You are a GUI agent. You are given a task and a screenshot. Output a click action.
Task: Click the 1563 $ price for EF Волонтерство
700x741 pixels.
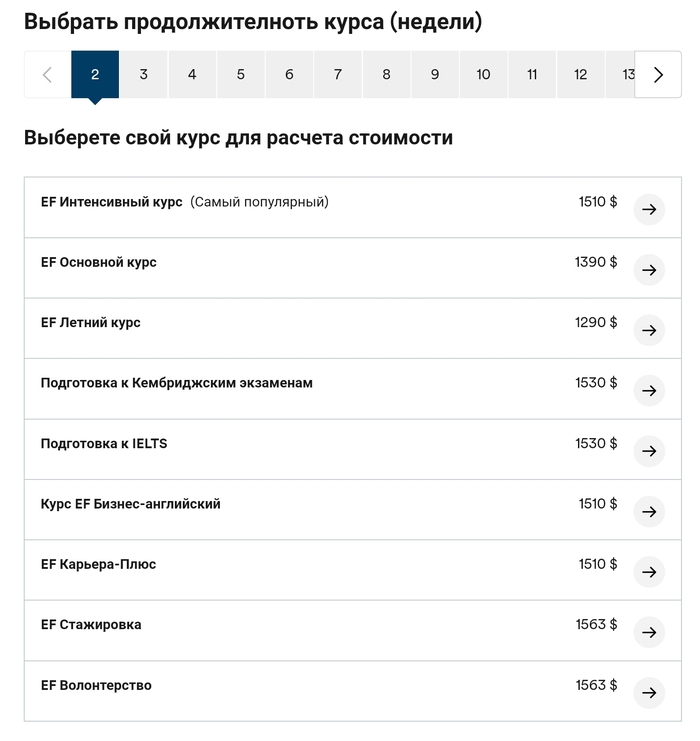click(596, 686)
